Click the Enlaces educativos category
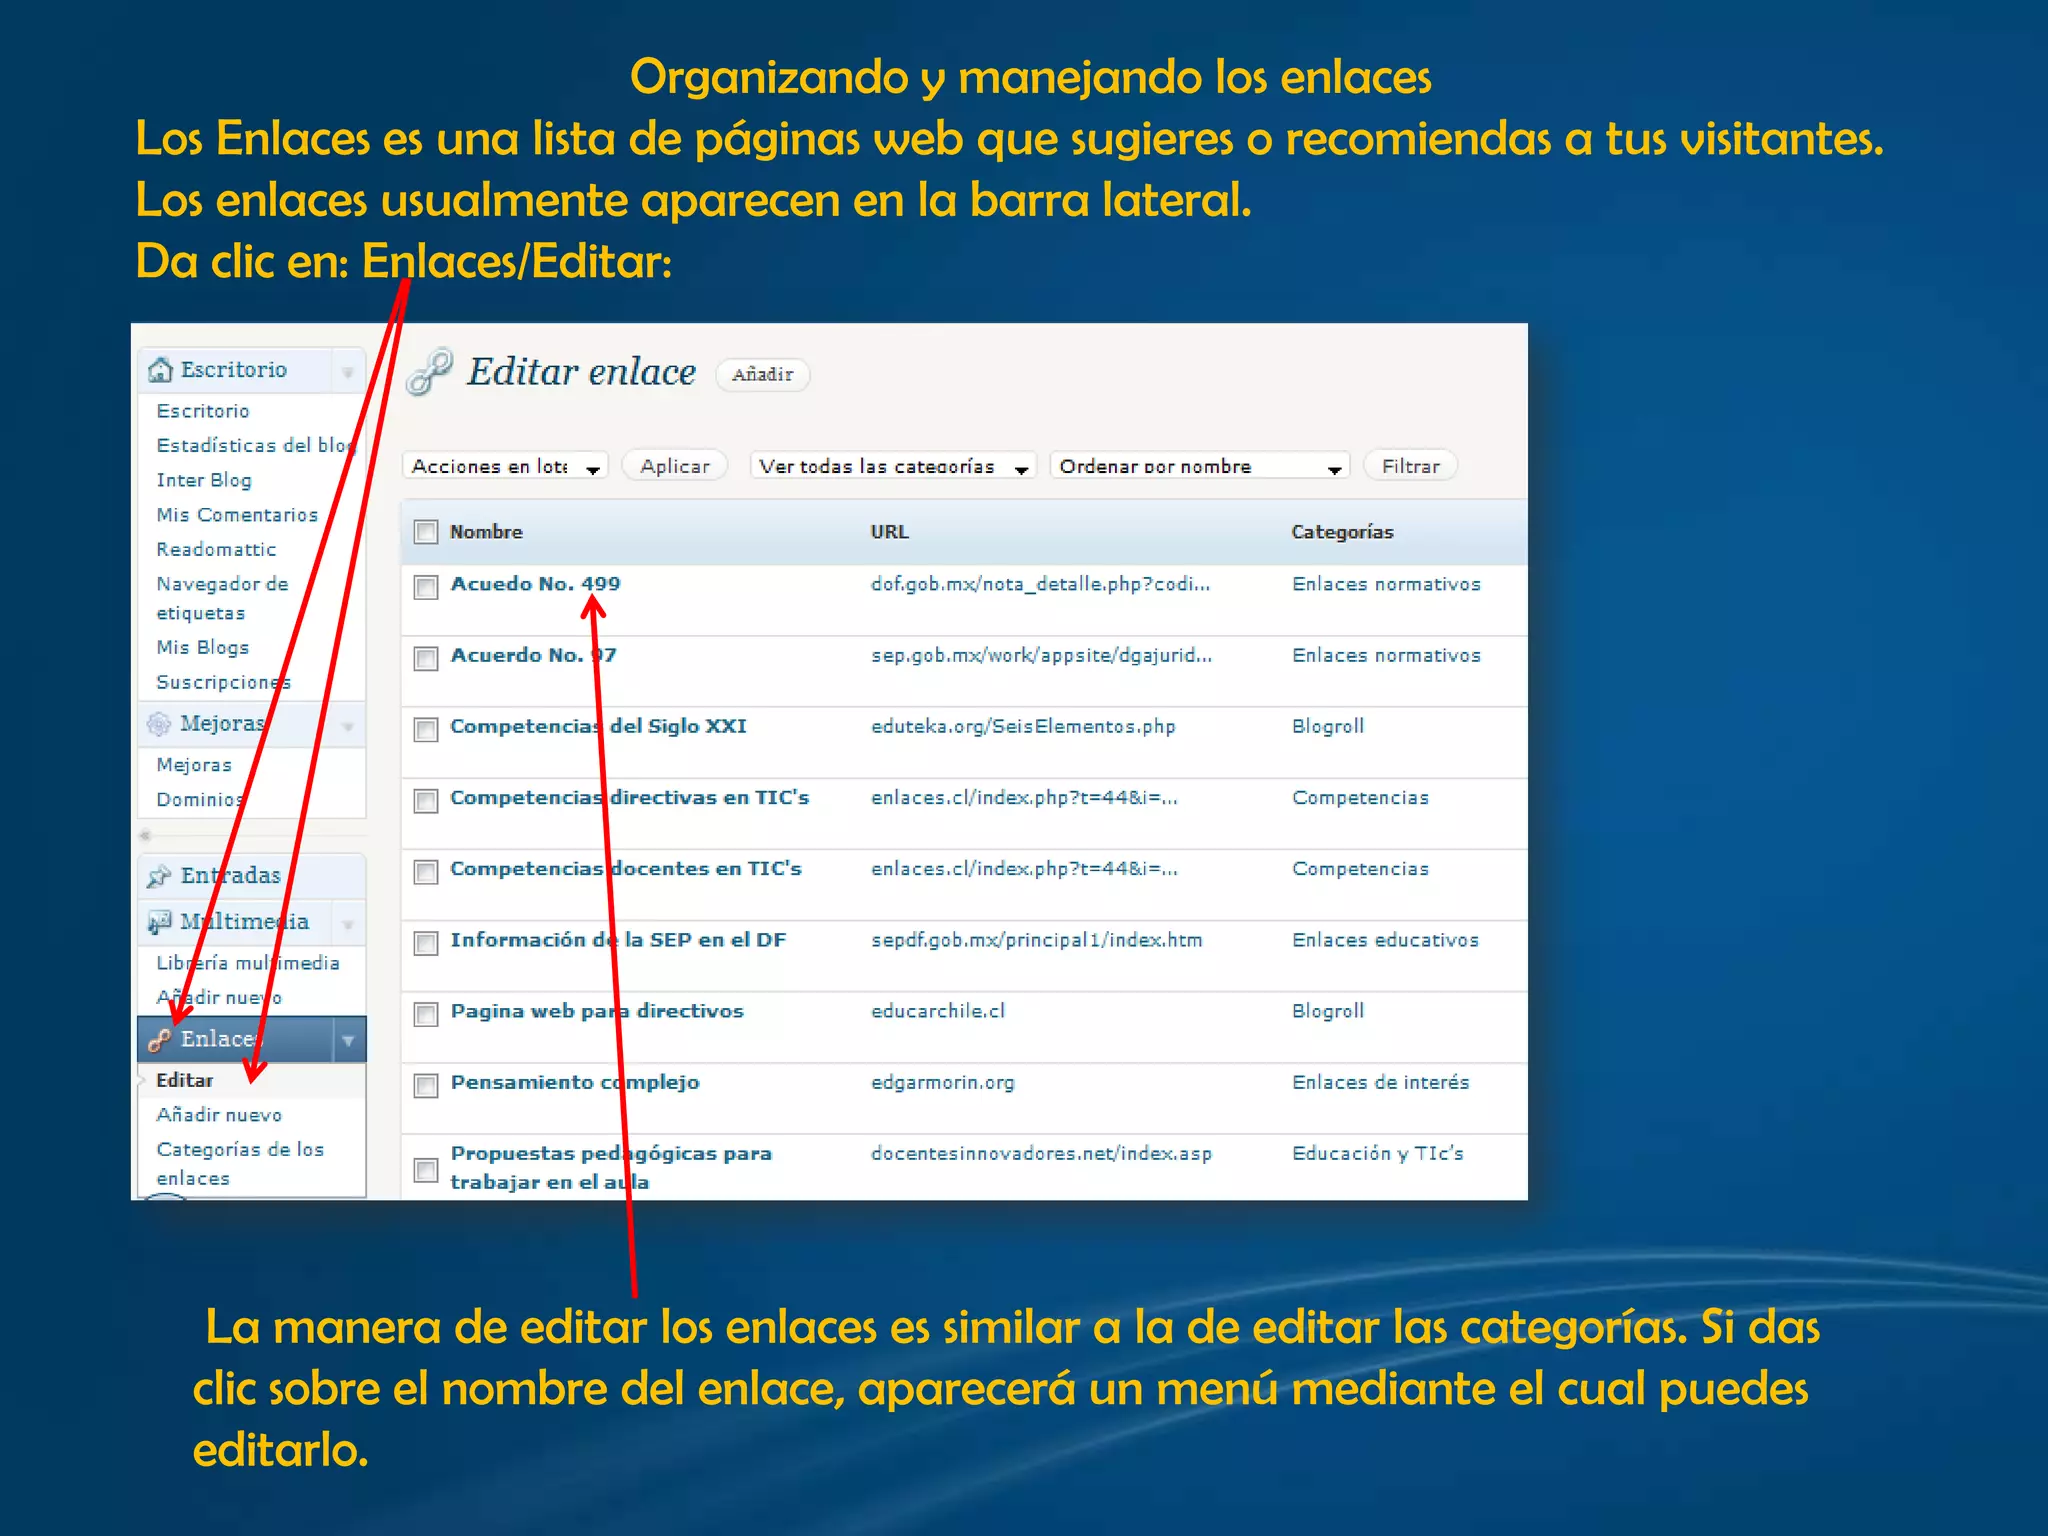Image resolution: width=2048 pixels, height=1536 pixels. pyautogui.click(x=1385, y=940)
